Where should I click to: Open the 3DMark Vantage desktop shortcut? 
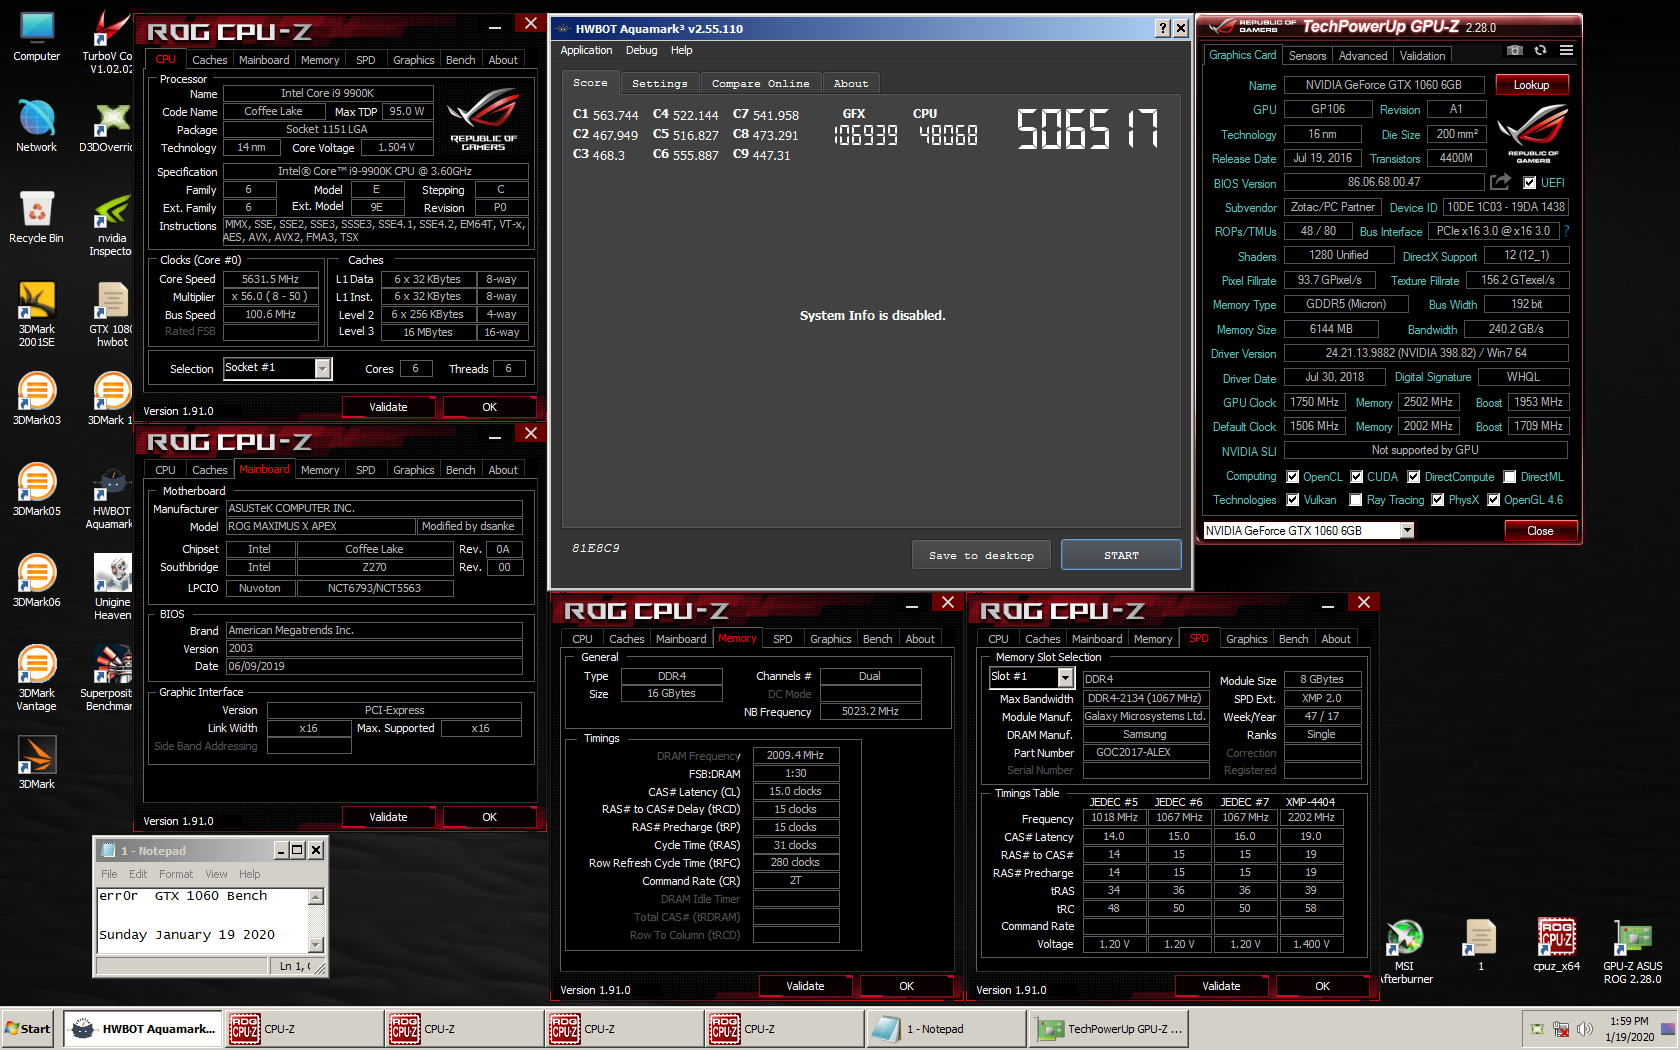coord(37,678)
